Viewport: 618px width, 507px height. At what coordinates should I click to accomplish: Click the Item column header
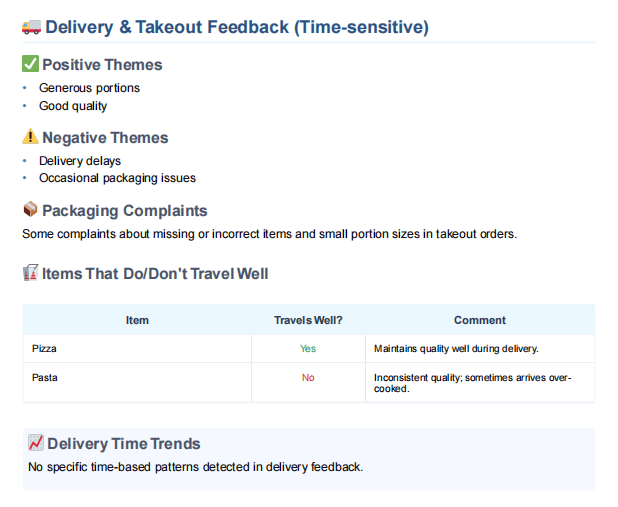137,320
